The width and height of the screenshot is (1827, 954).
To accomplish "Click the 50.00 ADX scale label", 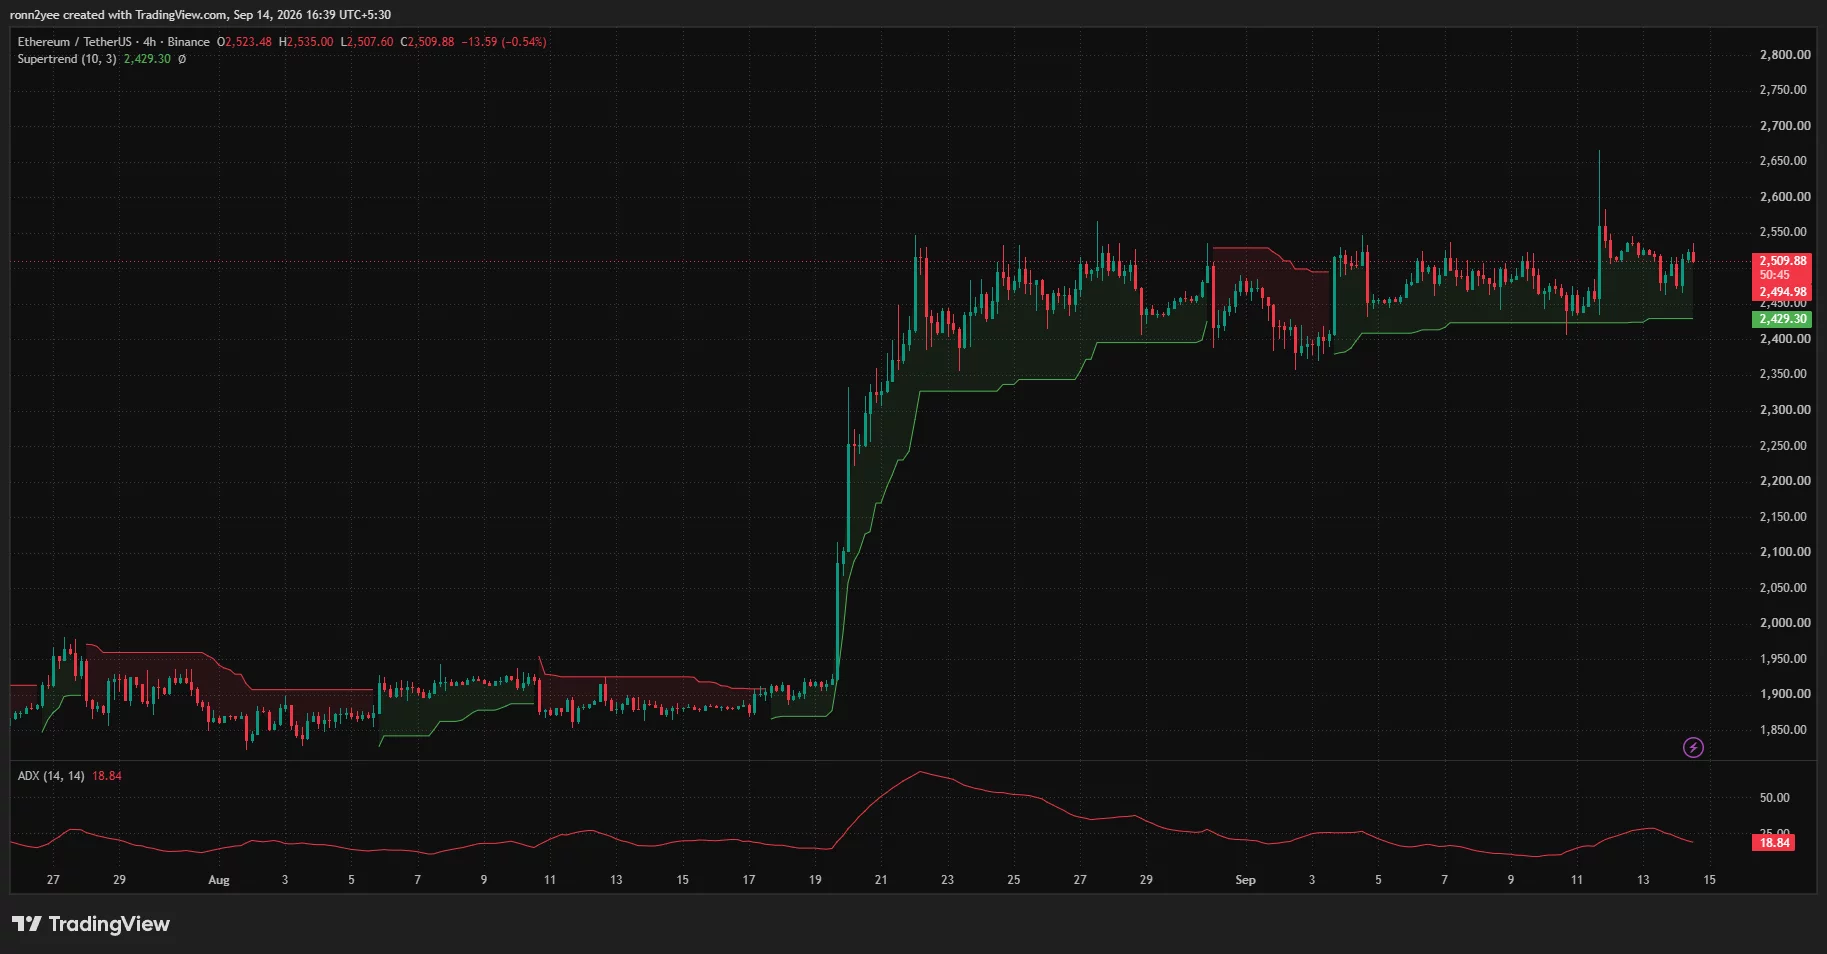I will click(1774, 798).
